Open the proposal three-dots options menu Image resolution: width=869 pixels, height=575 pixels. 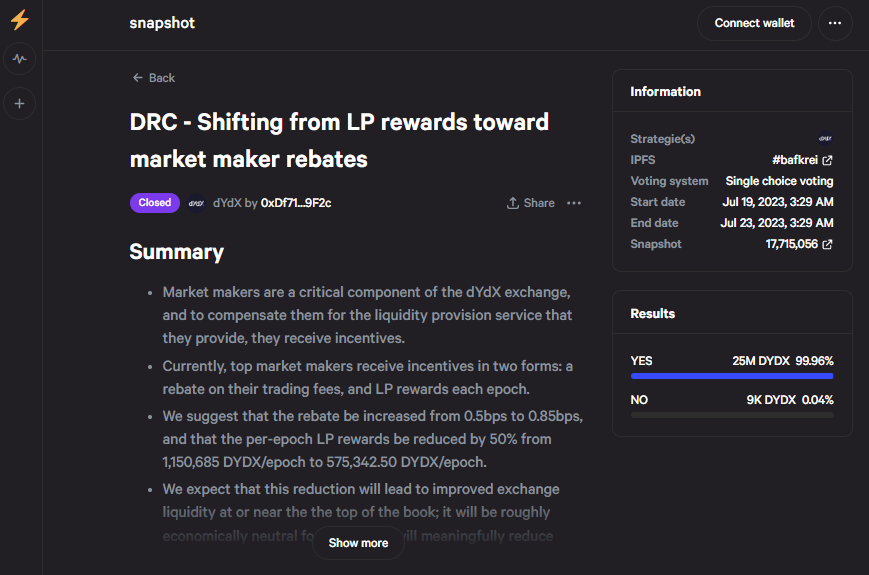(x=574, y=203)
